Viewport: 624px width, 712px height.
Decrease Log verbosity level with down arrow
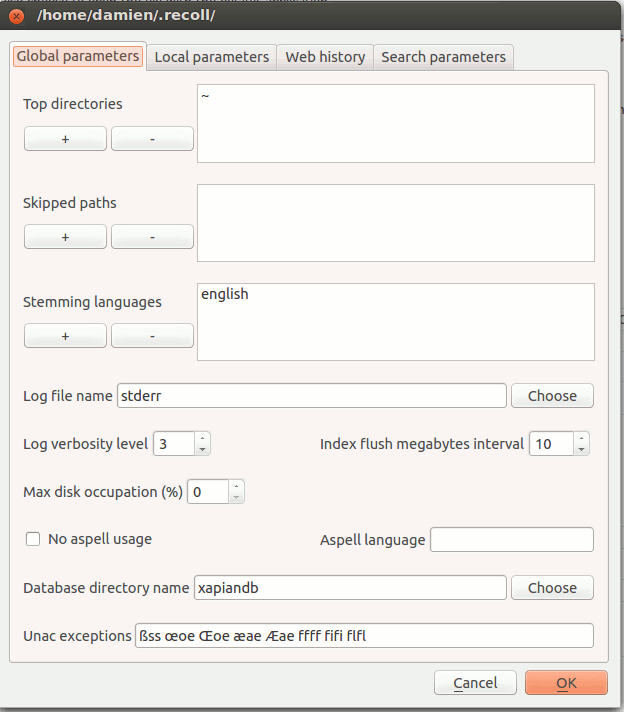pos(203,450)
